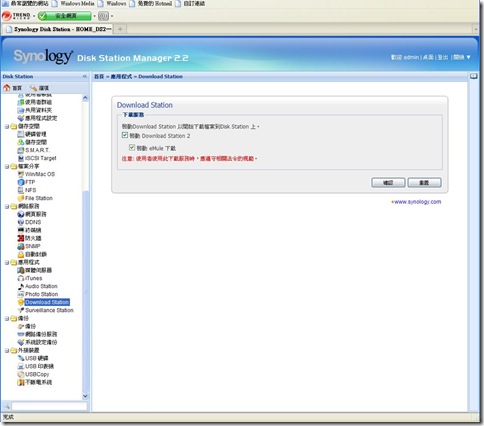Click the first bookmark in favorites bar

(25, 4)
